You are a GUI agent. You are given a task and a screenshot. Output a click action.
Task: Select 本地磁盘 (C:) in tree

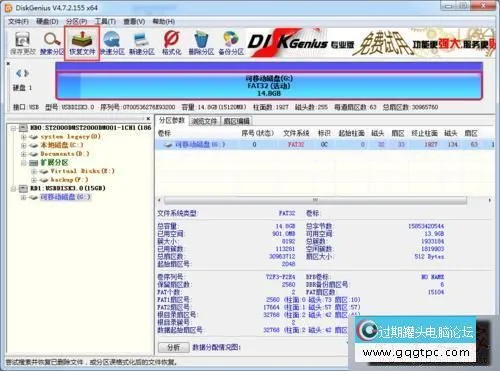(62, 145)
